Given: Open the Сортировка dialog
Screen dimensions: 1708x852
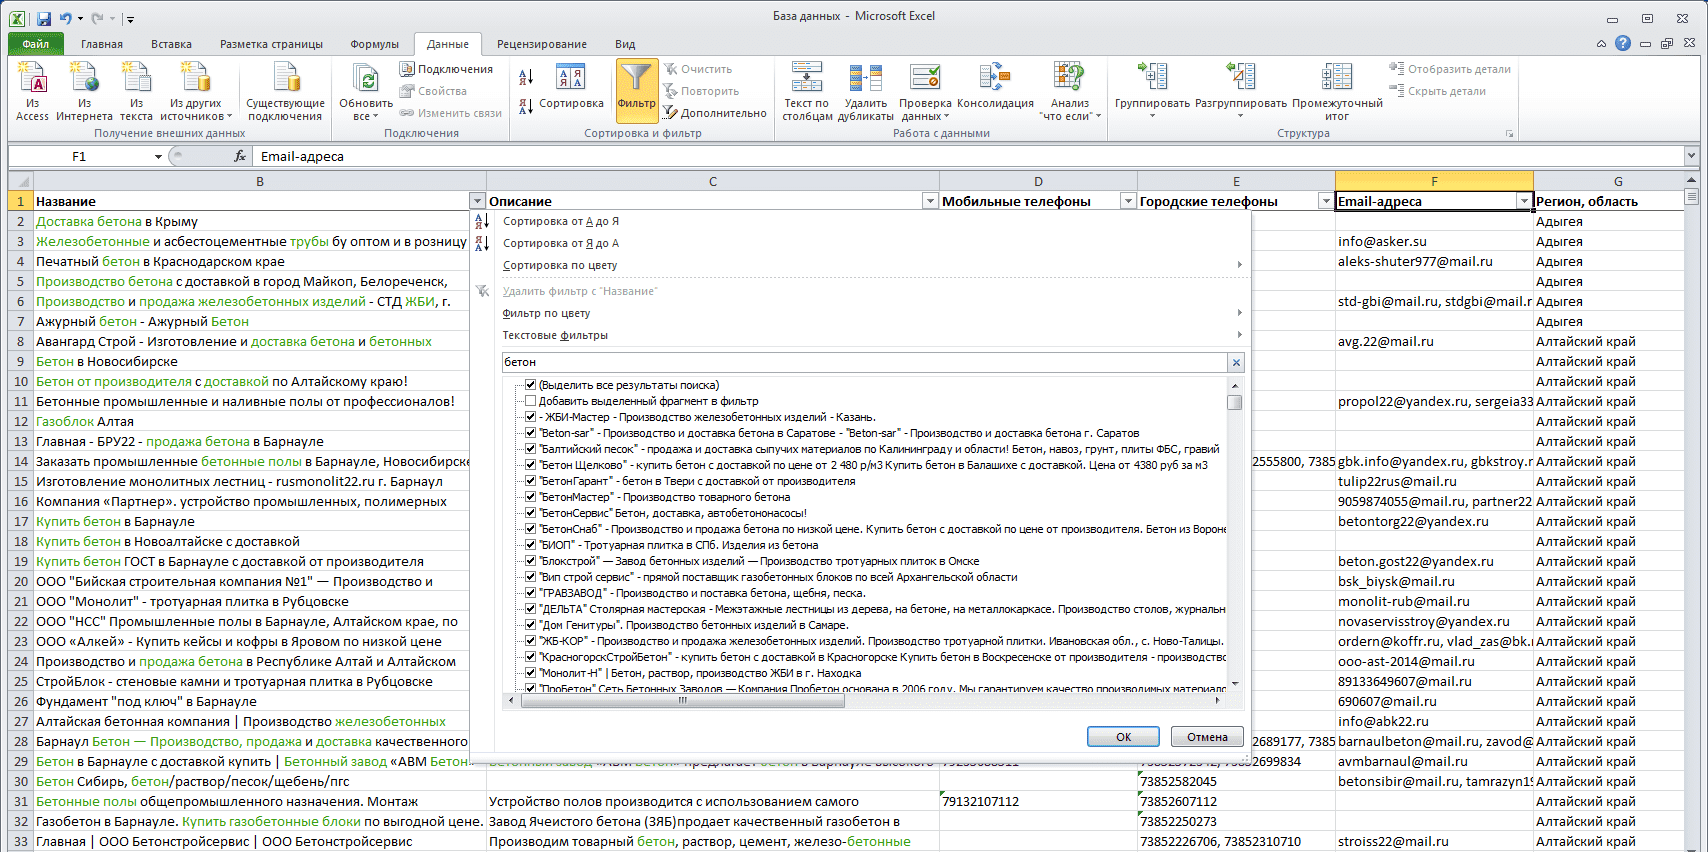Looking at the screenshot, I should [571, 86].
